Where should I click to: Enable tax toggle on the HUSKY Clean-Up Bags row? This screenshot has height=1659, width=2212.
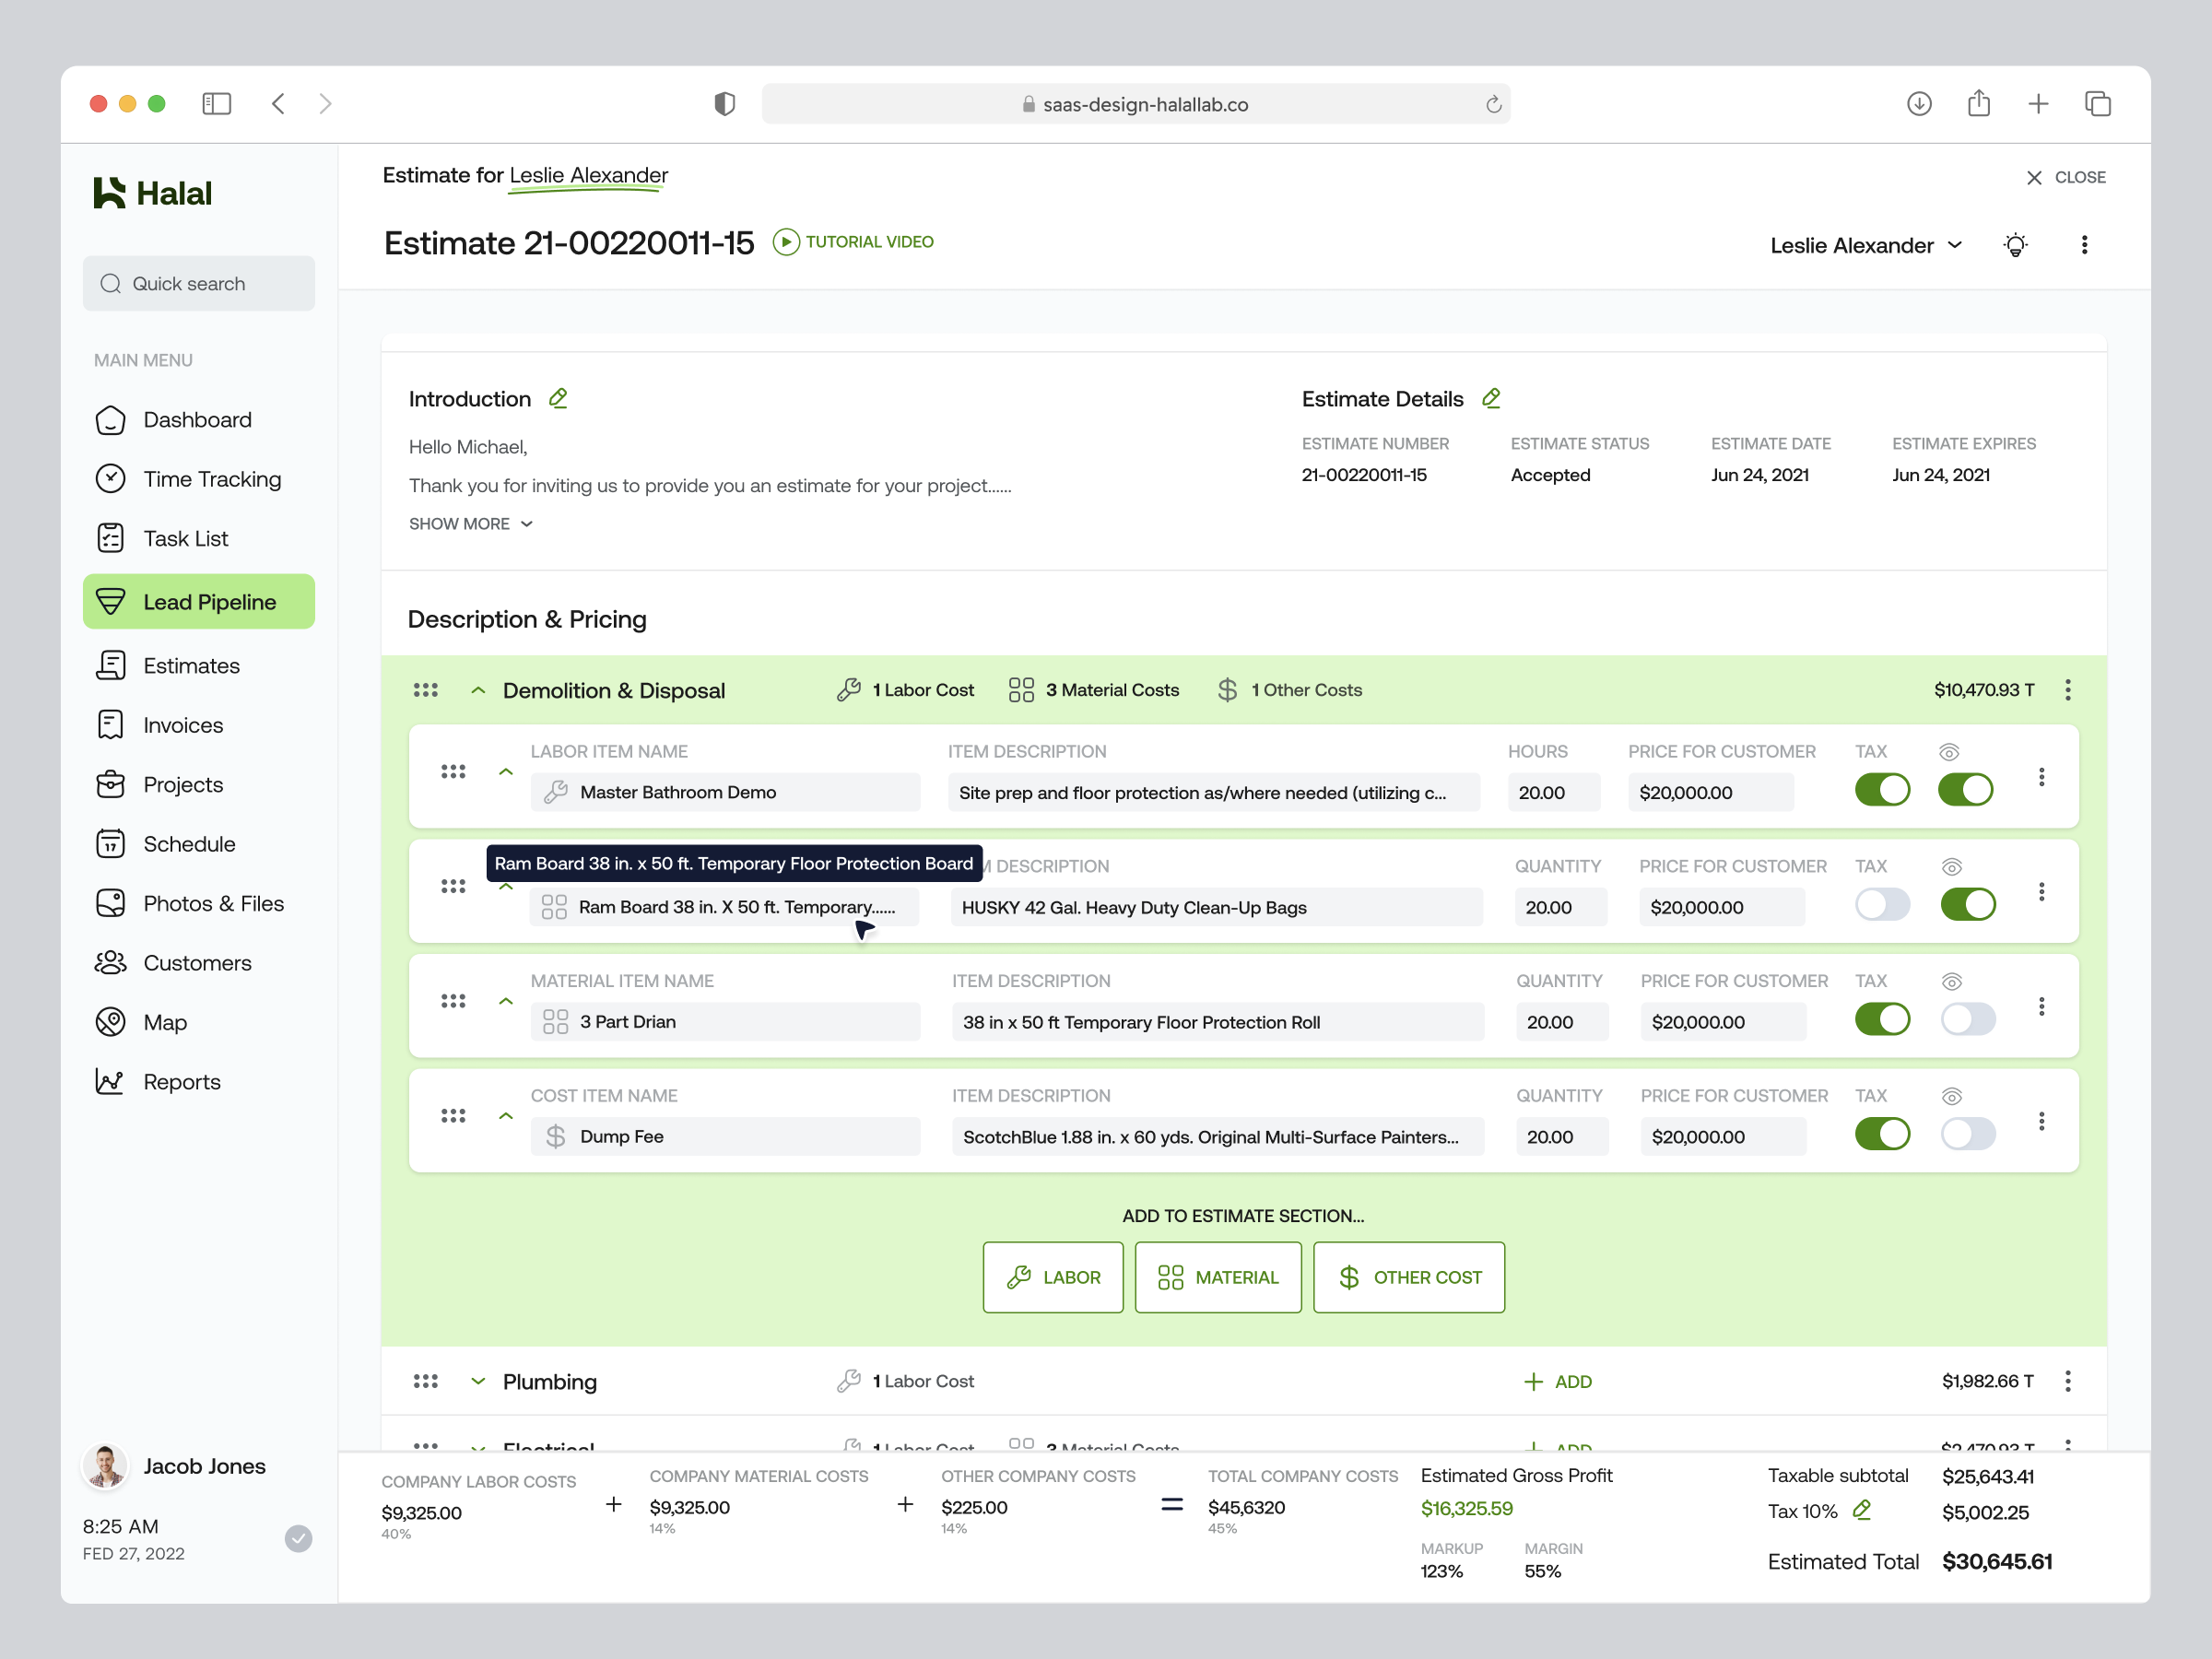(1883, 904)
